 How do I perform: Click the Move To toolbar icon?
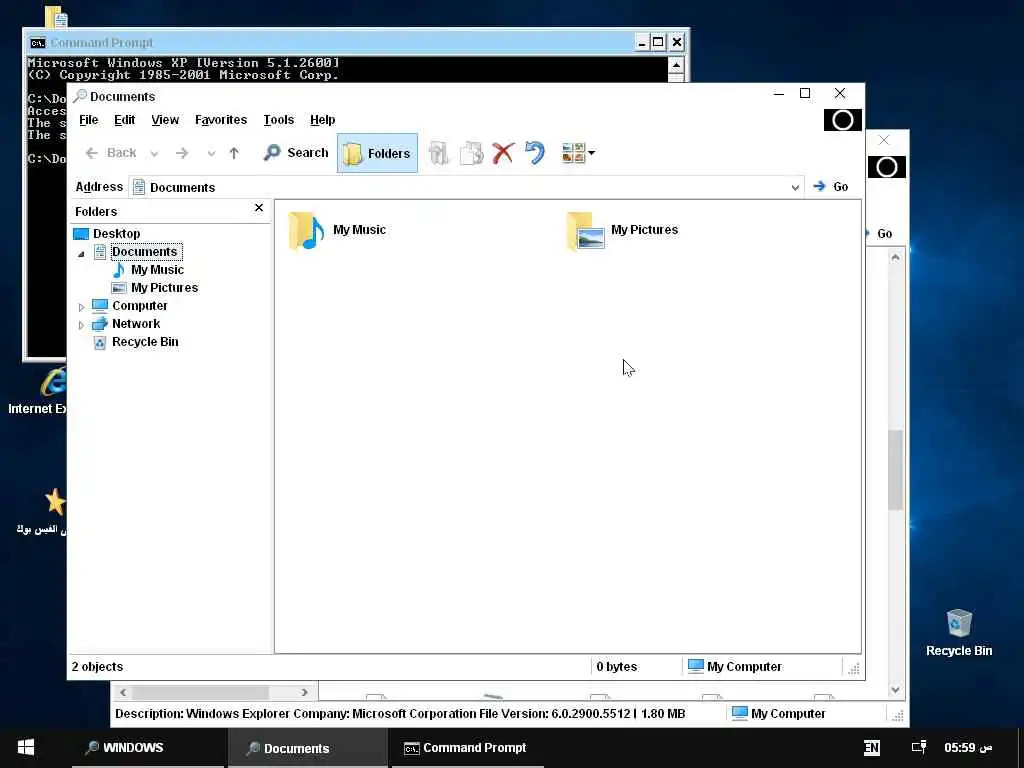439,153
